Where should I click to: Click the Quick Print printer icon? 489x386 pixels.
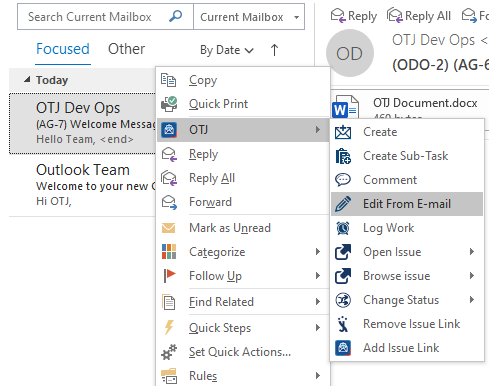169,104
